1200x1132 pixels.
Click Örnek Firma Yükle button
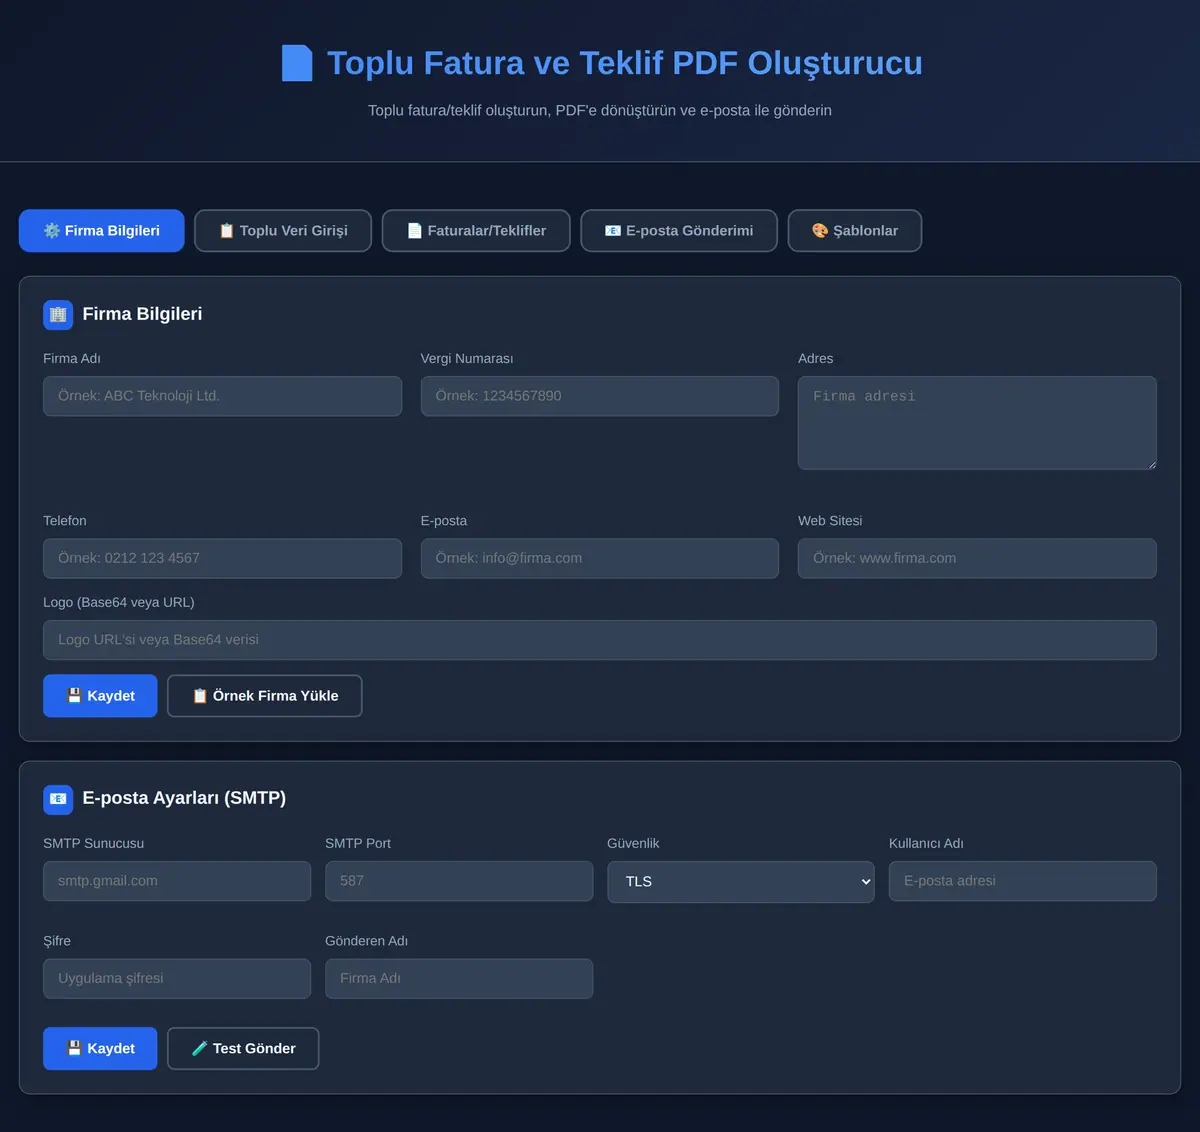pyautogui.click(x=265, y=696)
